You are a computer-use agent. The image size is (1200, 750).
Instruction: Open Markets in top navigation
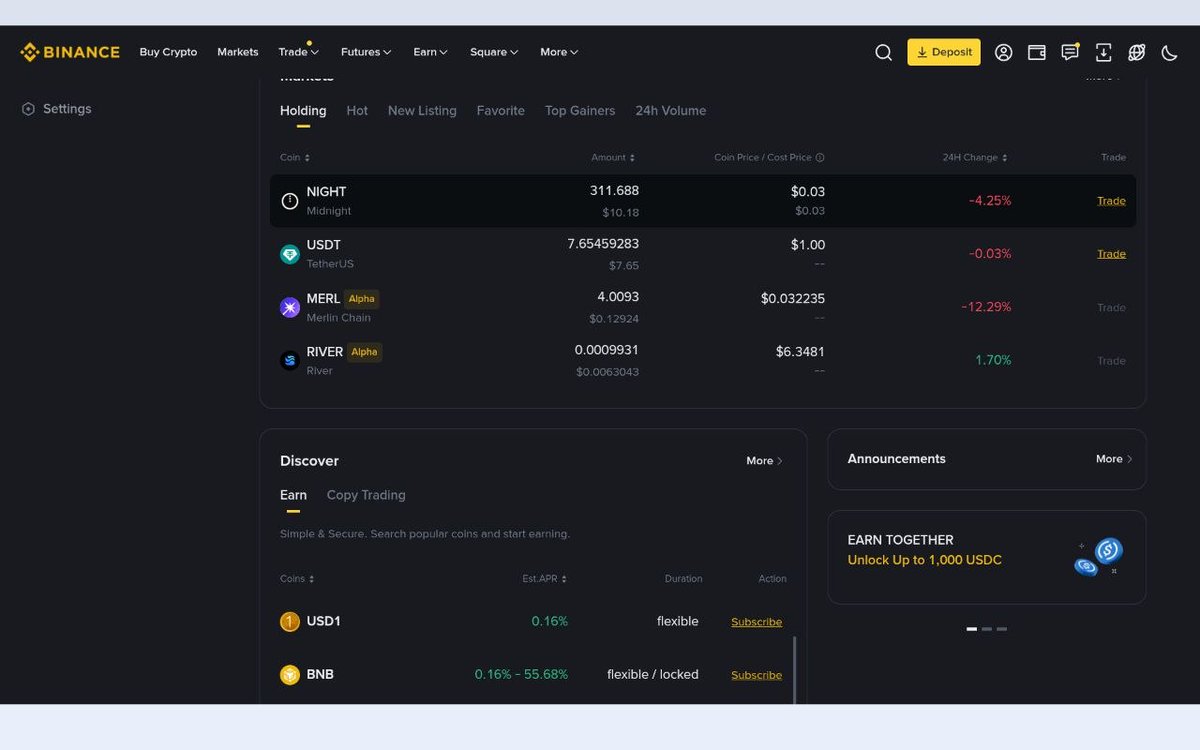point(238,52)
